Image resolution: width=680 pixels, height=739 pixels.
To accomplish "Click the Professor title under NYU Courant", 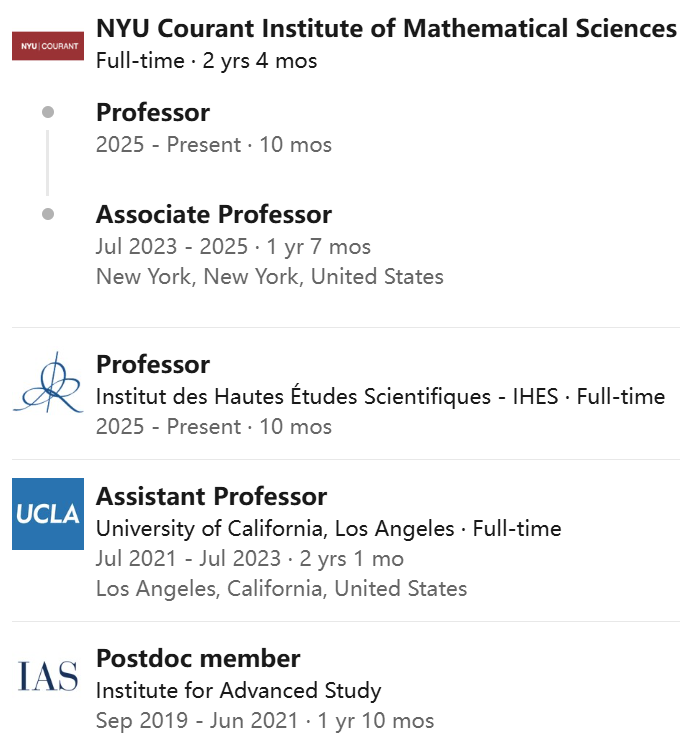I will (153, 112).
